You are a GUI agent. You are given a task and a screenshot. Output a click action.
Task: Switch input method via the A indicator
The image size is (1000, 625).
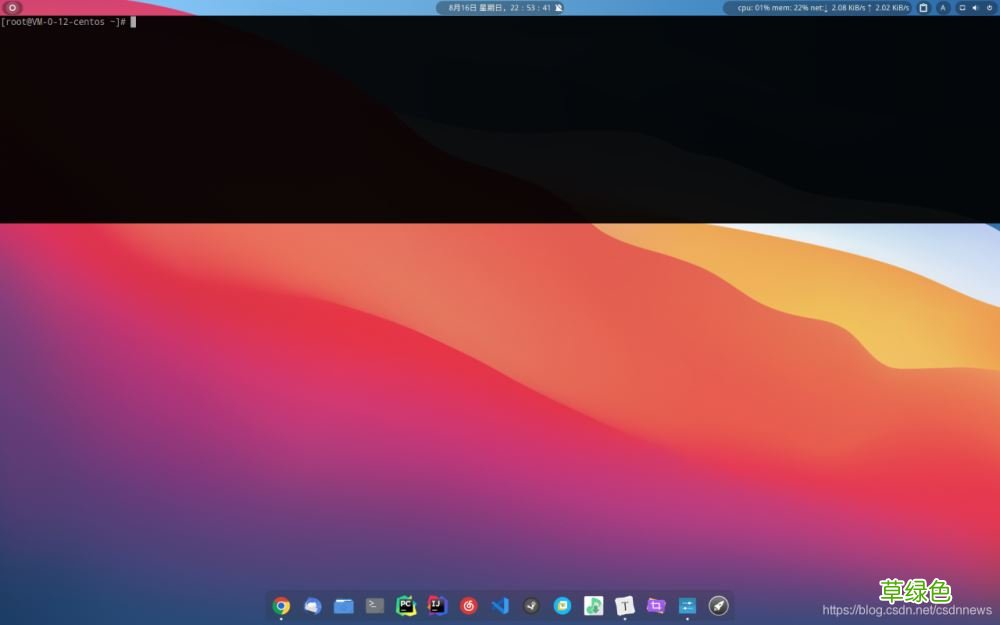(944, 7)
